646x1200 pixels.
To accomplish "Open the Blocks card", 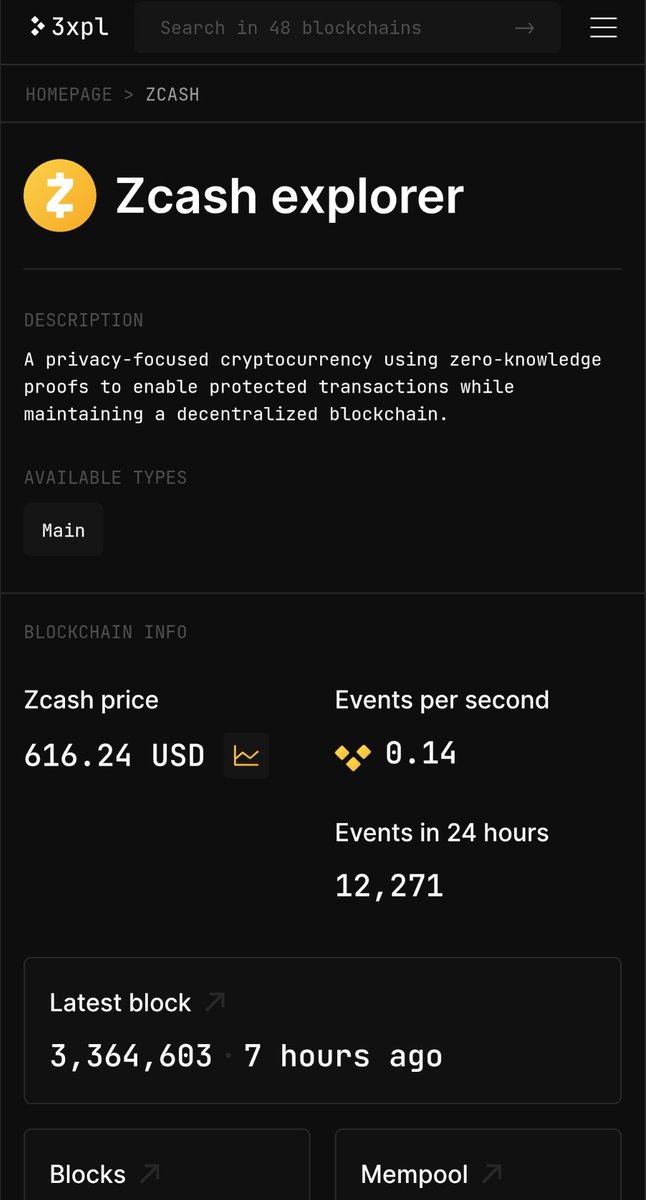I will click(167, 1165).
